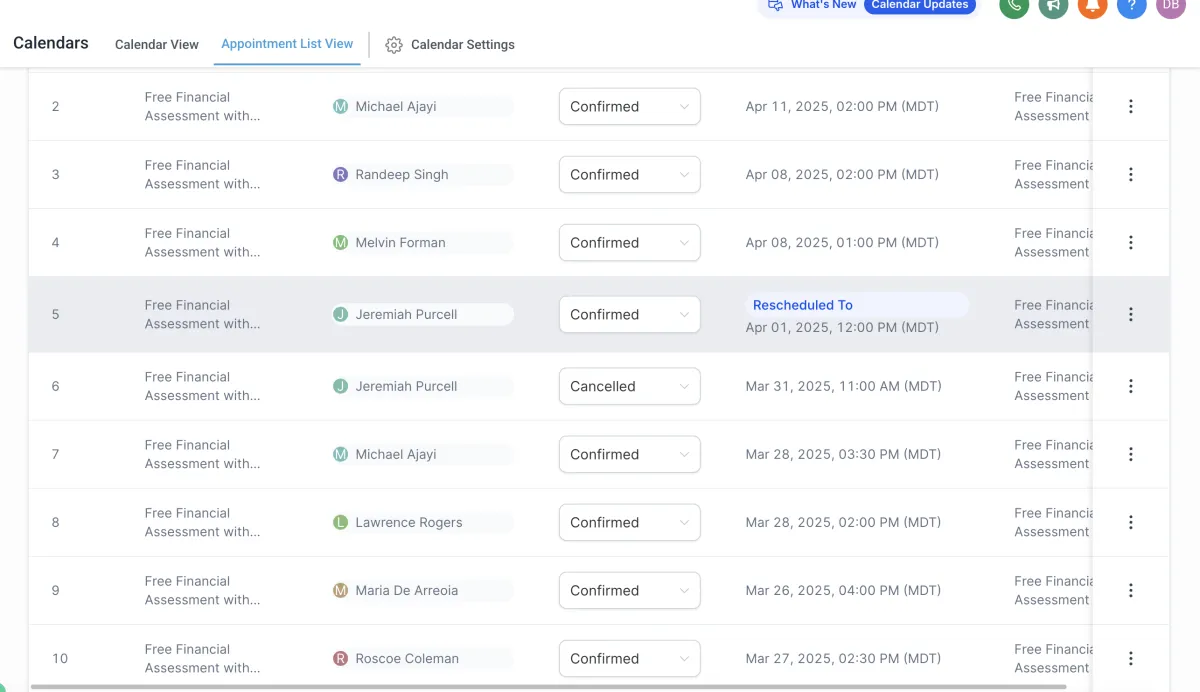1200x692 pixels.
Task: Open the DB user profile avatar
Action: coord(1170,6)
